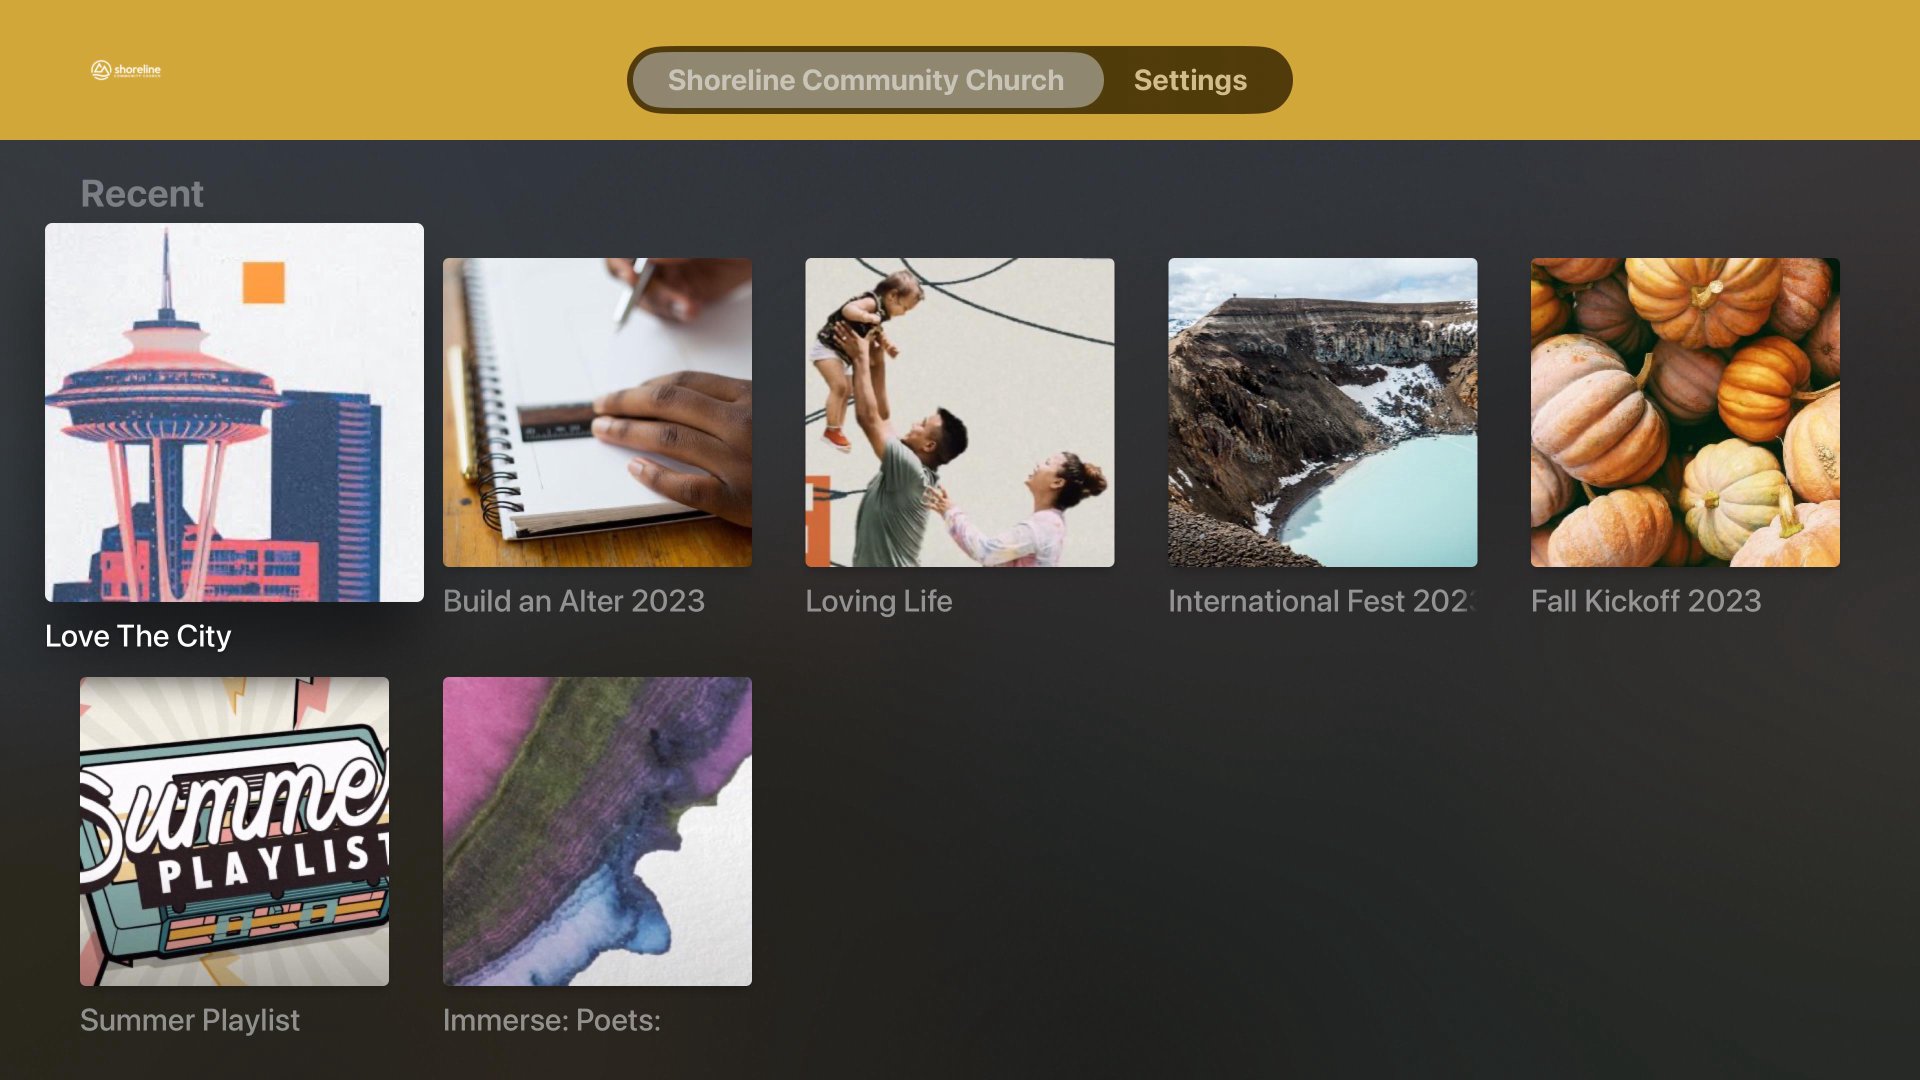Click the Summer Playlist title text

tap(190, 1020)
